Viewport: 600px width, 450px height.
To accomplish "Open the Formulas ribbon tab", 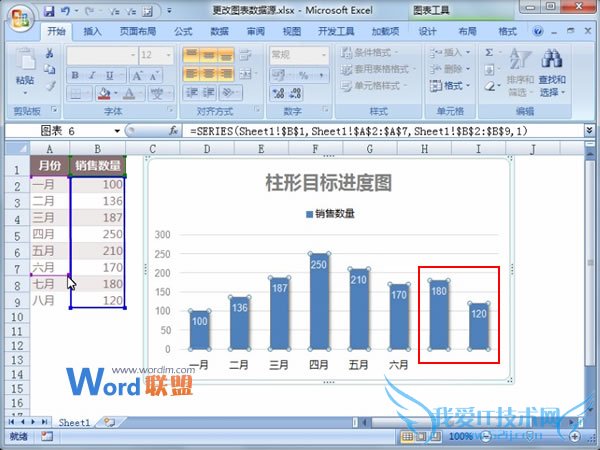I will pyautogui.click(x=183, y=31).
